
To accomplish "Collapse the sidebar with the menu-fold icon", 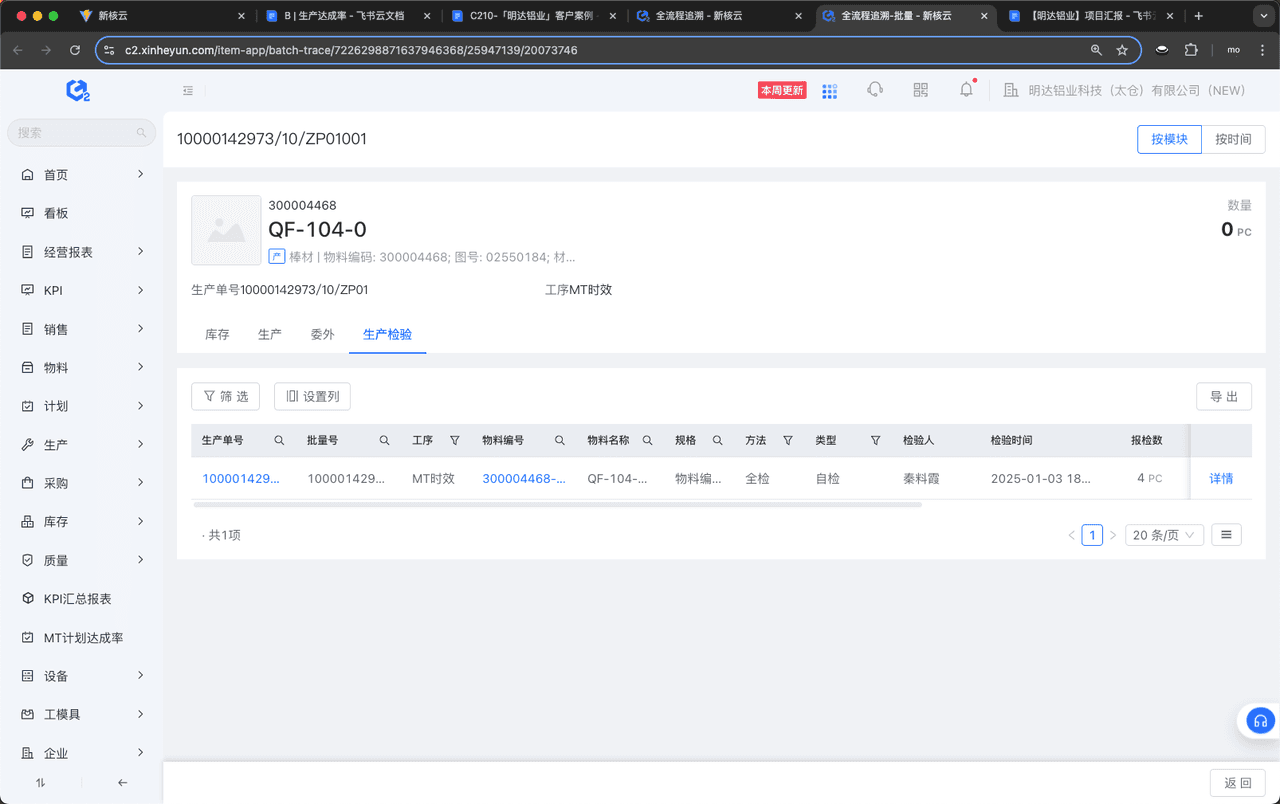I will point(188,90).
